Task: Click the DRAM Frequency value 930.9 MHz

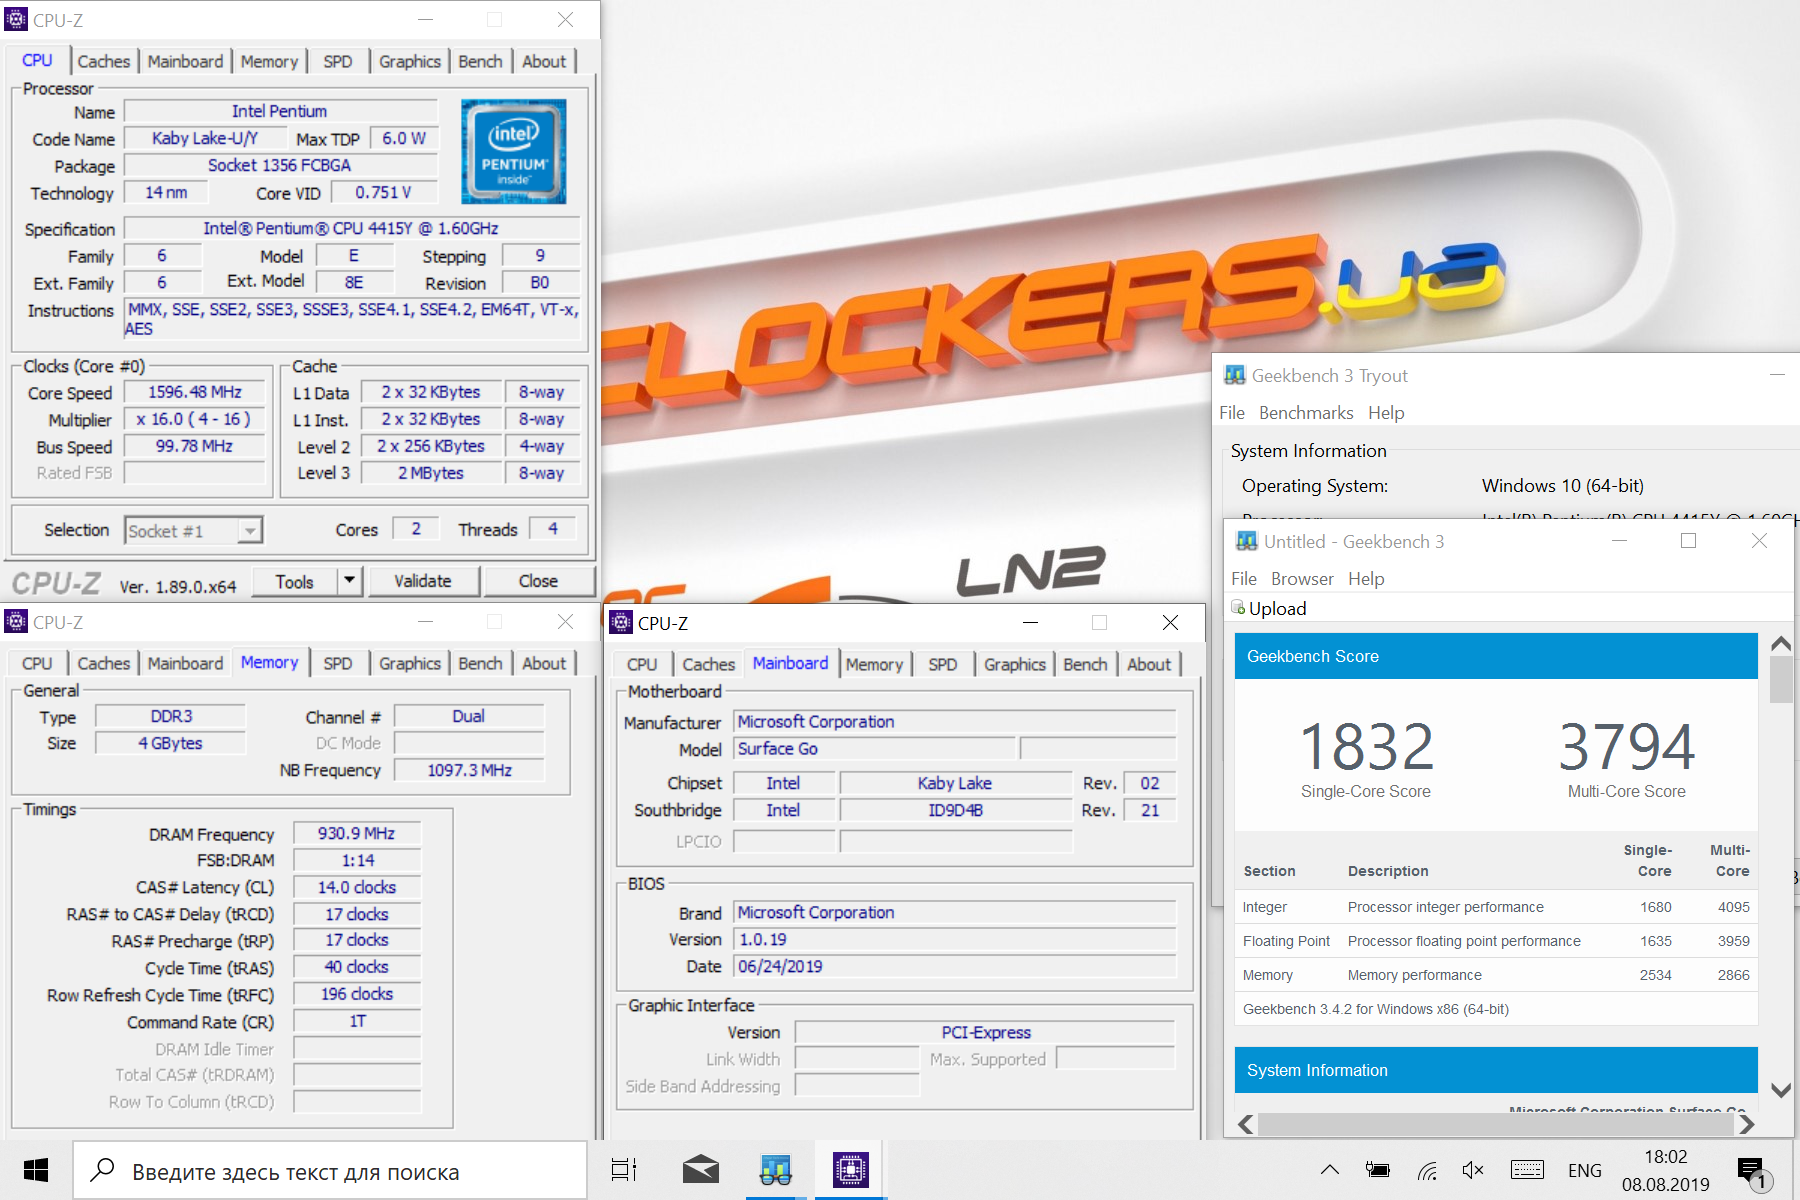Action: (x=357, y=833)
